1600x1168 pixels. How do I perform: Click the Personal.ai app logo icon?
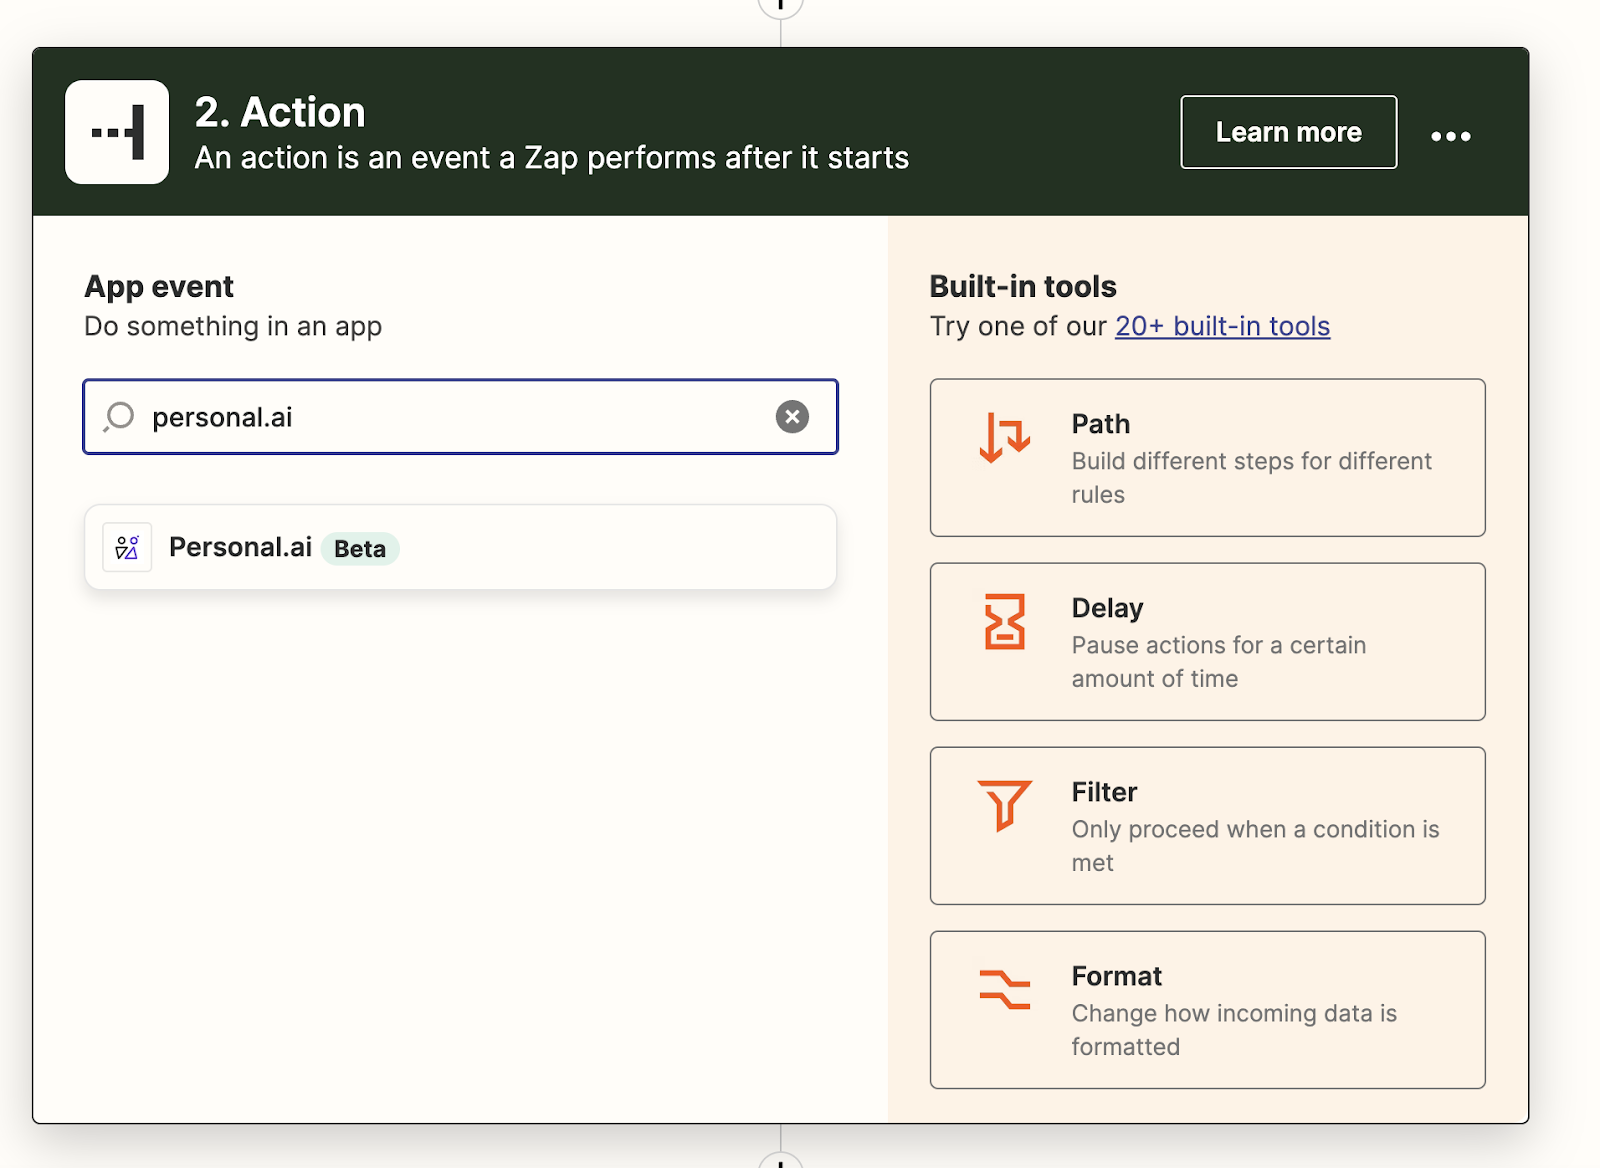(127, 548)
